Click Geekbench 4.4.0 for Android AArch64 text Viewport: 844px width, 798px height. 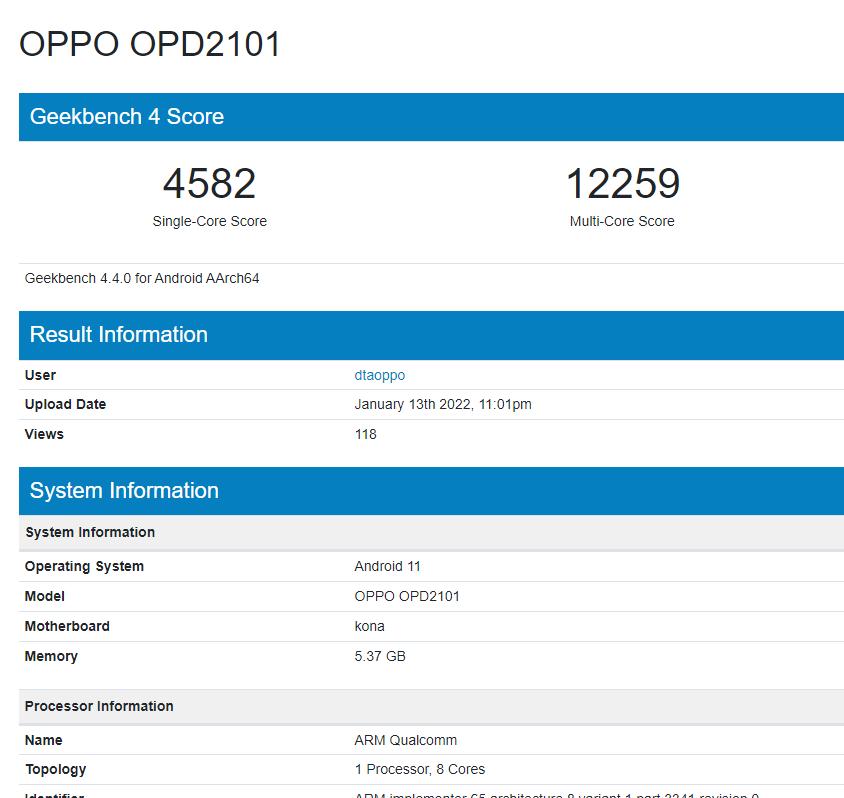pyautogui.click(x=142, y=278)
